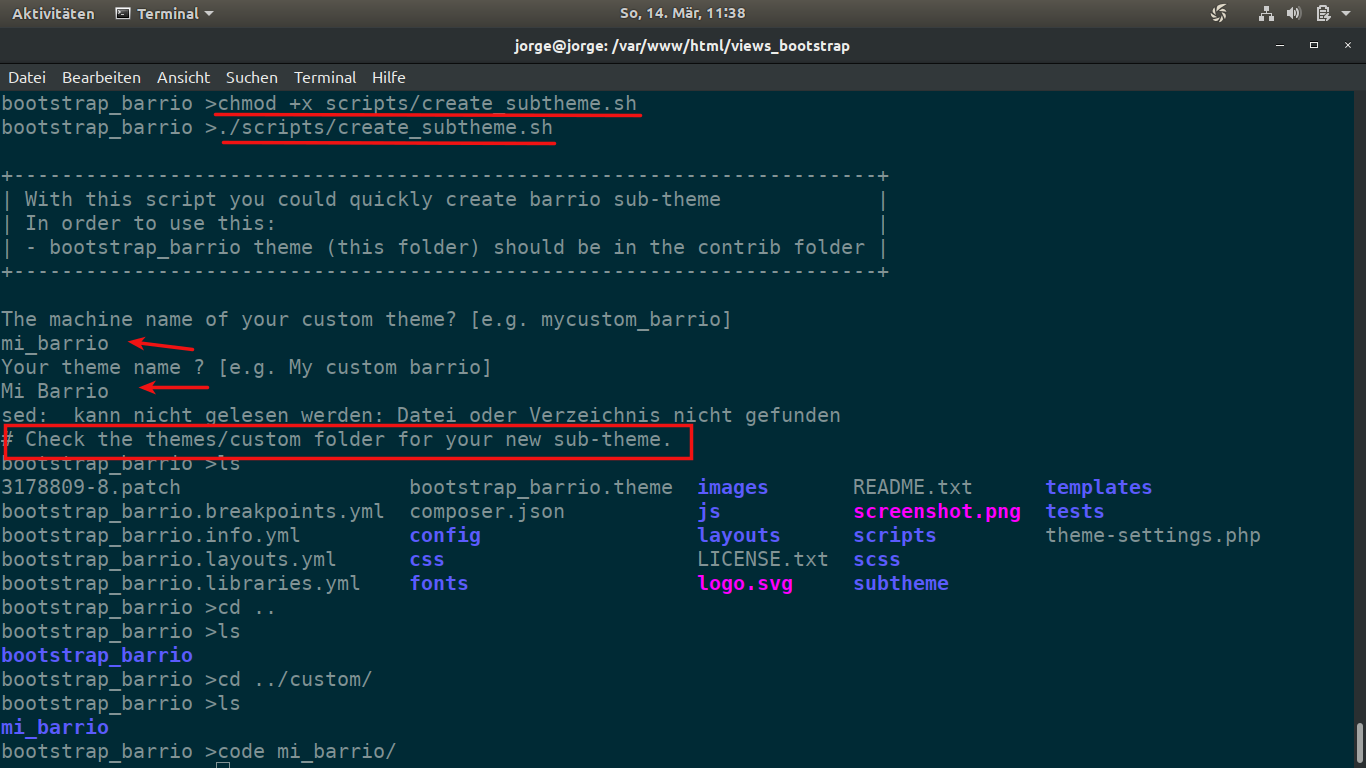Click the clock showing So, 14. Mär, 11:38

[683, 14]
